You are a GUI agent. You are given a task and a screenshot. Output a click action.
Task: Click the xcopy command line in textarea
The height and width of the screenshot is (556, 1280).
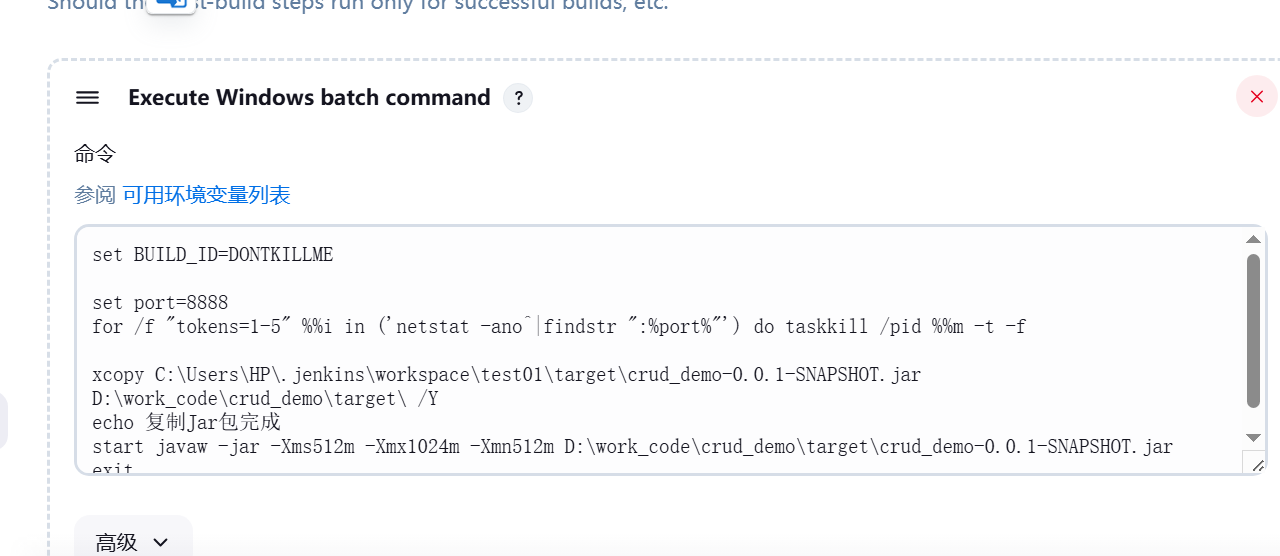[x=507, y=387]
